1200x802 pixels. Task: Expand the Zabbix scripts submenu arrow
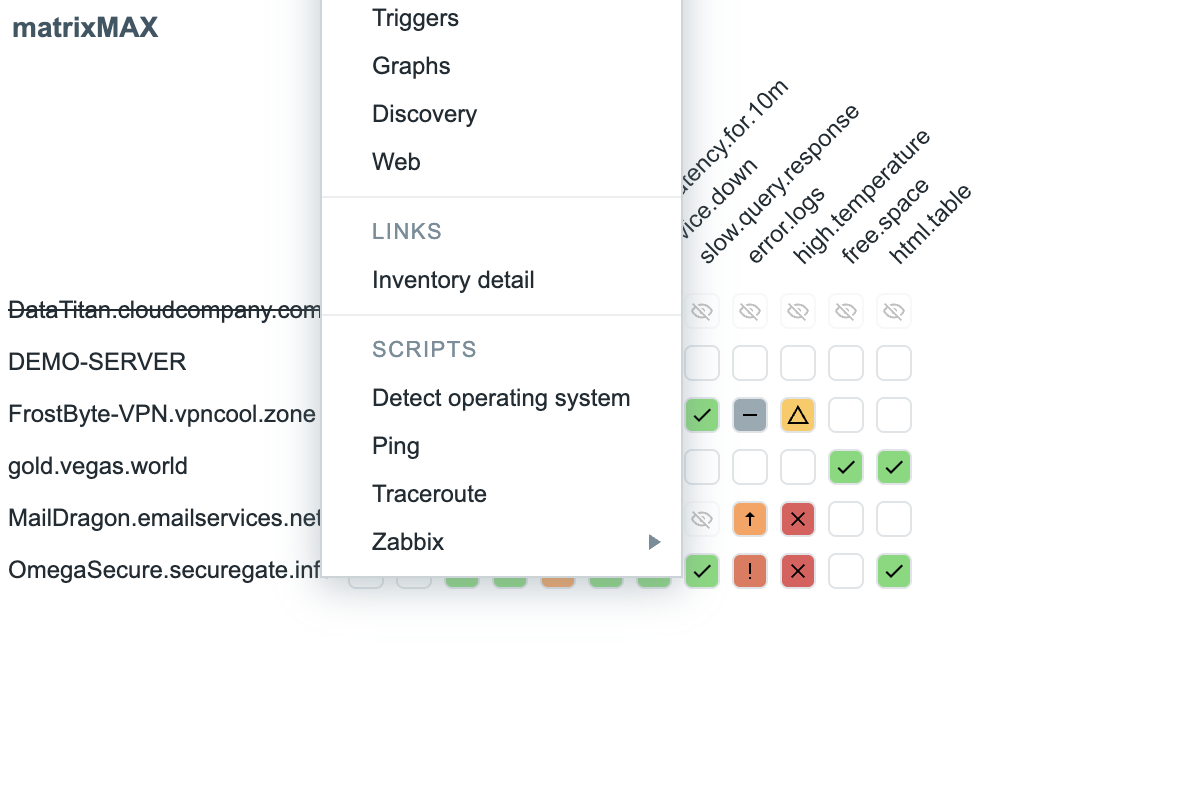655,542
